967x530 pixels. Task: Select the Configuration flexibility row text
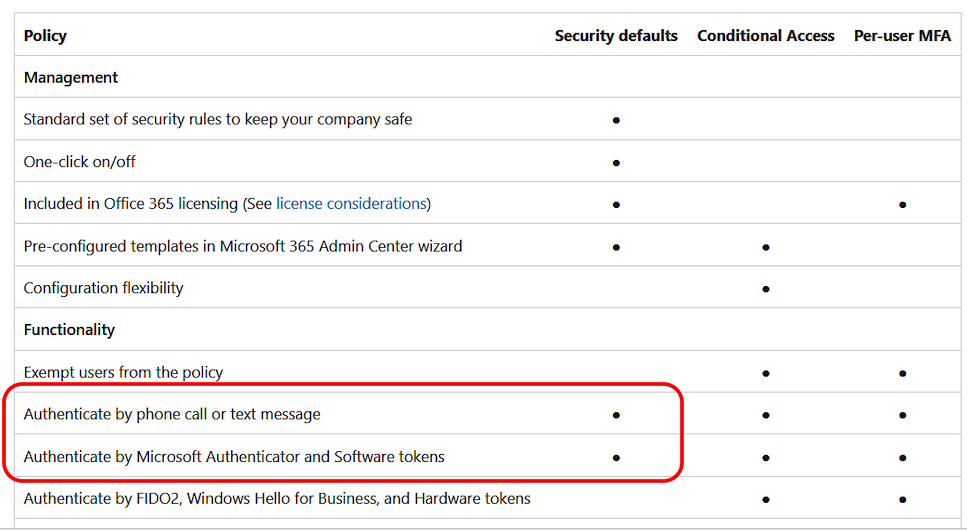click(104, 288)
